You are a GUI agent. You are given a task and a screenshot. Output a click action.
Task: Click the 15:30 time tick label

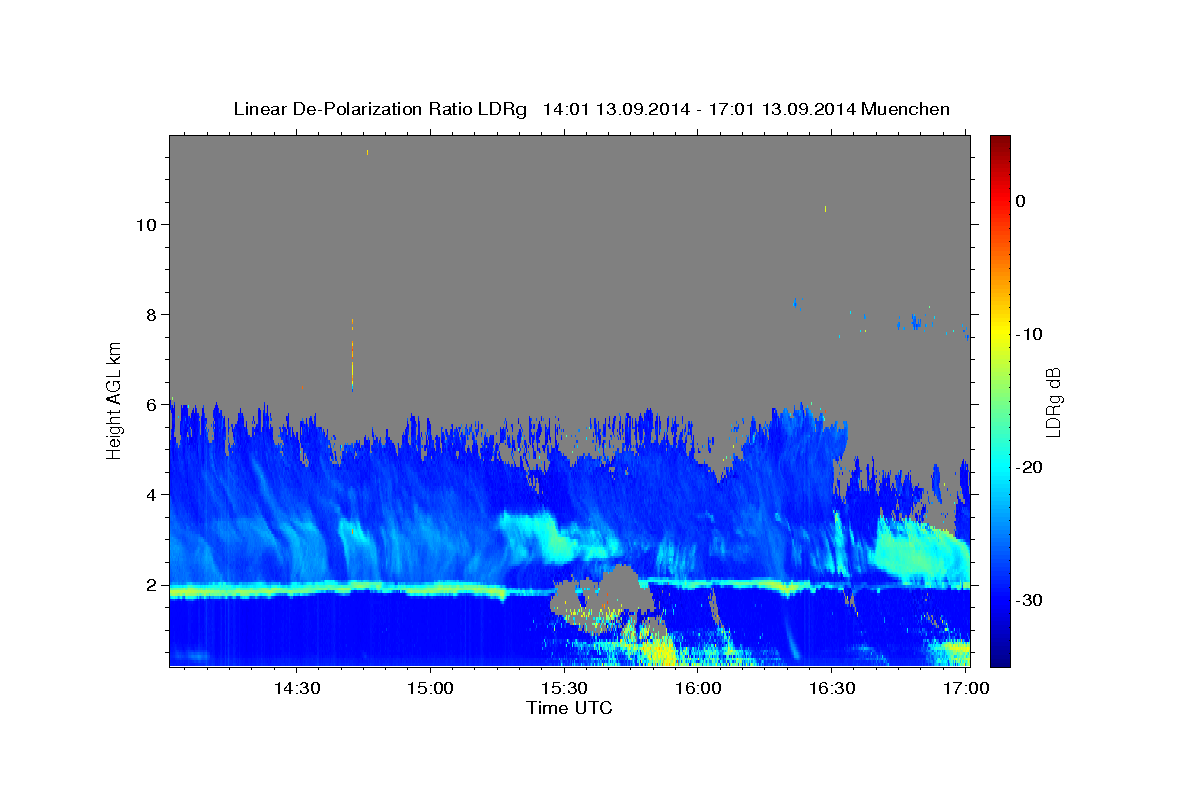click(564, 689)
